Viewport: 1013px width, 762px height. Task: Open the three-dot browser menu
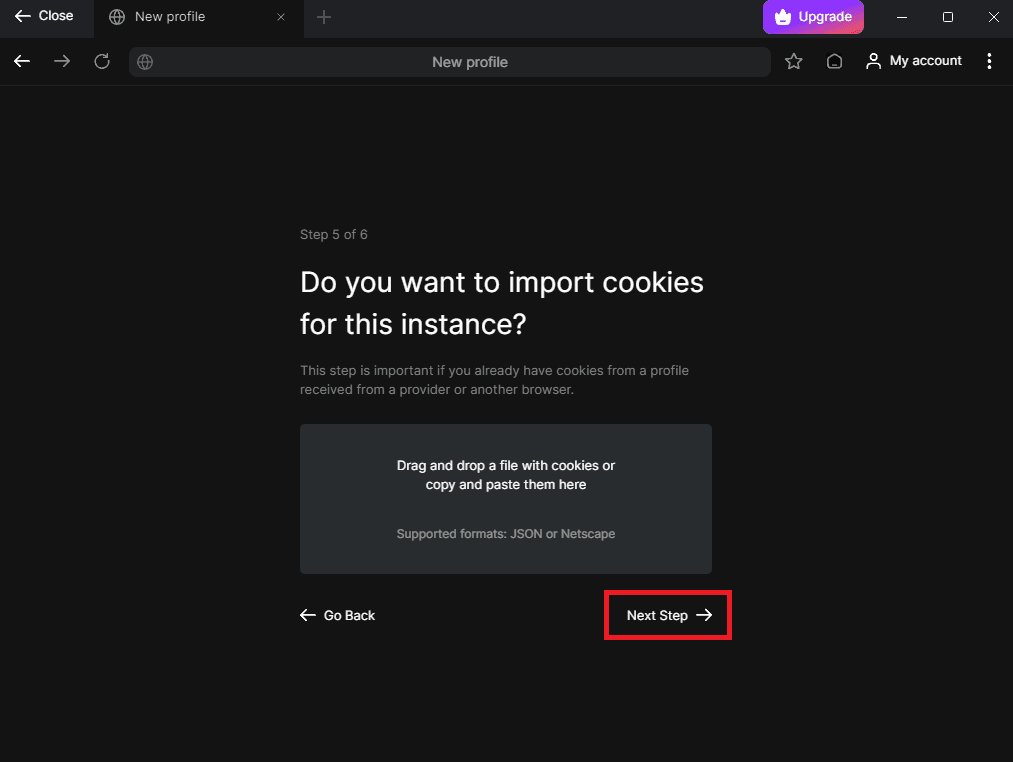[989, 61]
